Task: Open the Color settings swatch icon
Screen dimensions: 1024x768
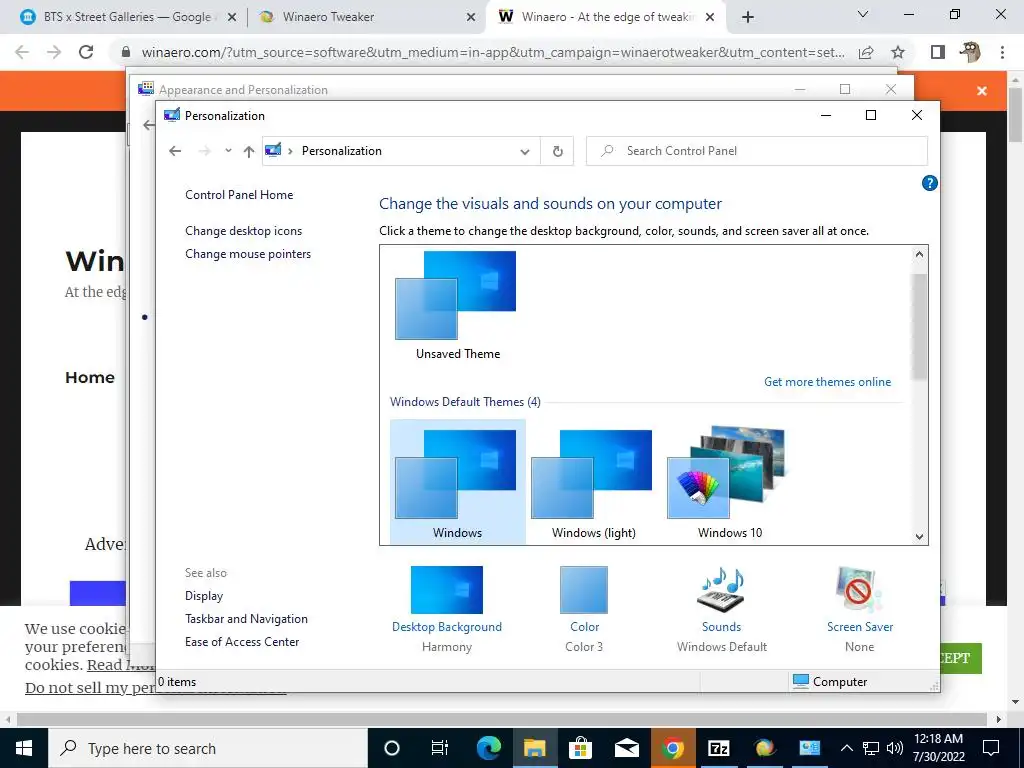Action: coord(584,590)
